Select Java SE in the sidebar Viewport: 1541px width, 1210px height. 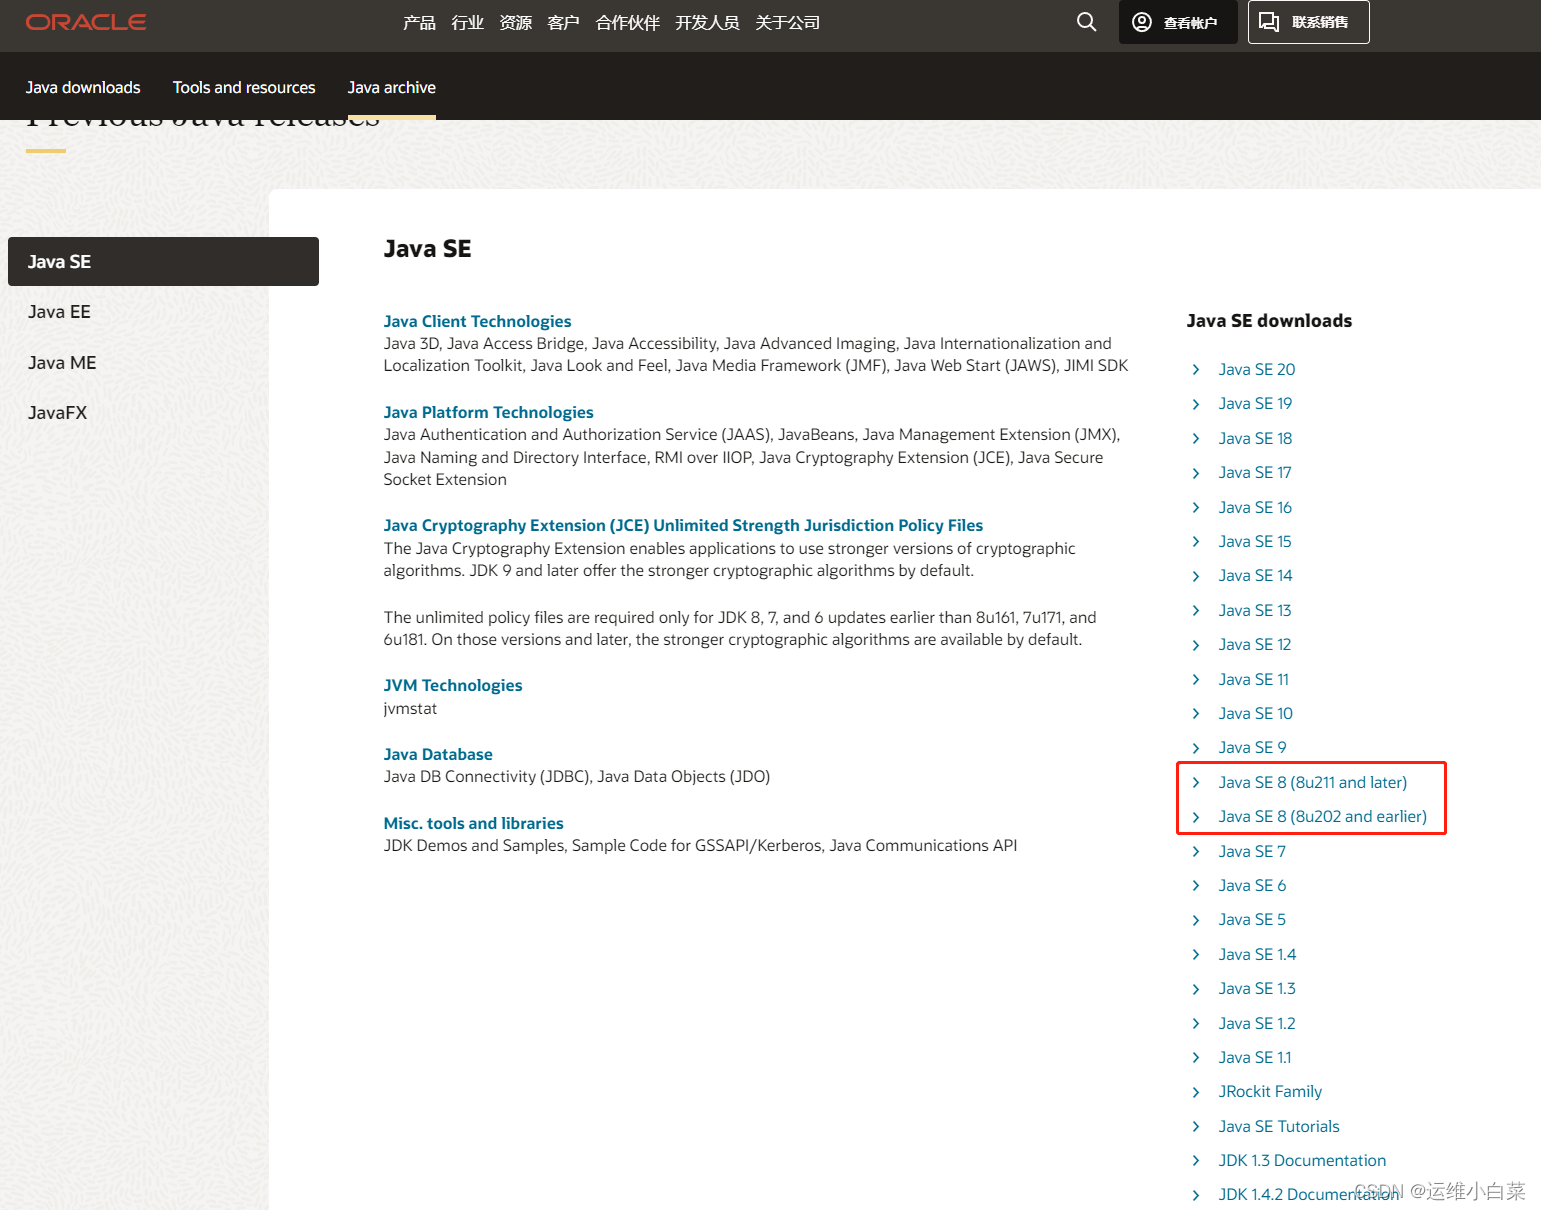pyautogui.click(x=163, y=261)
